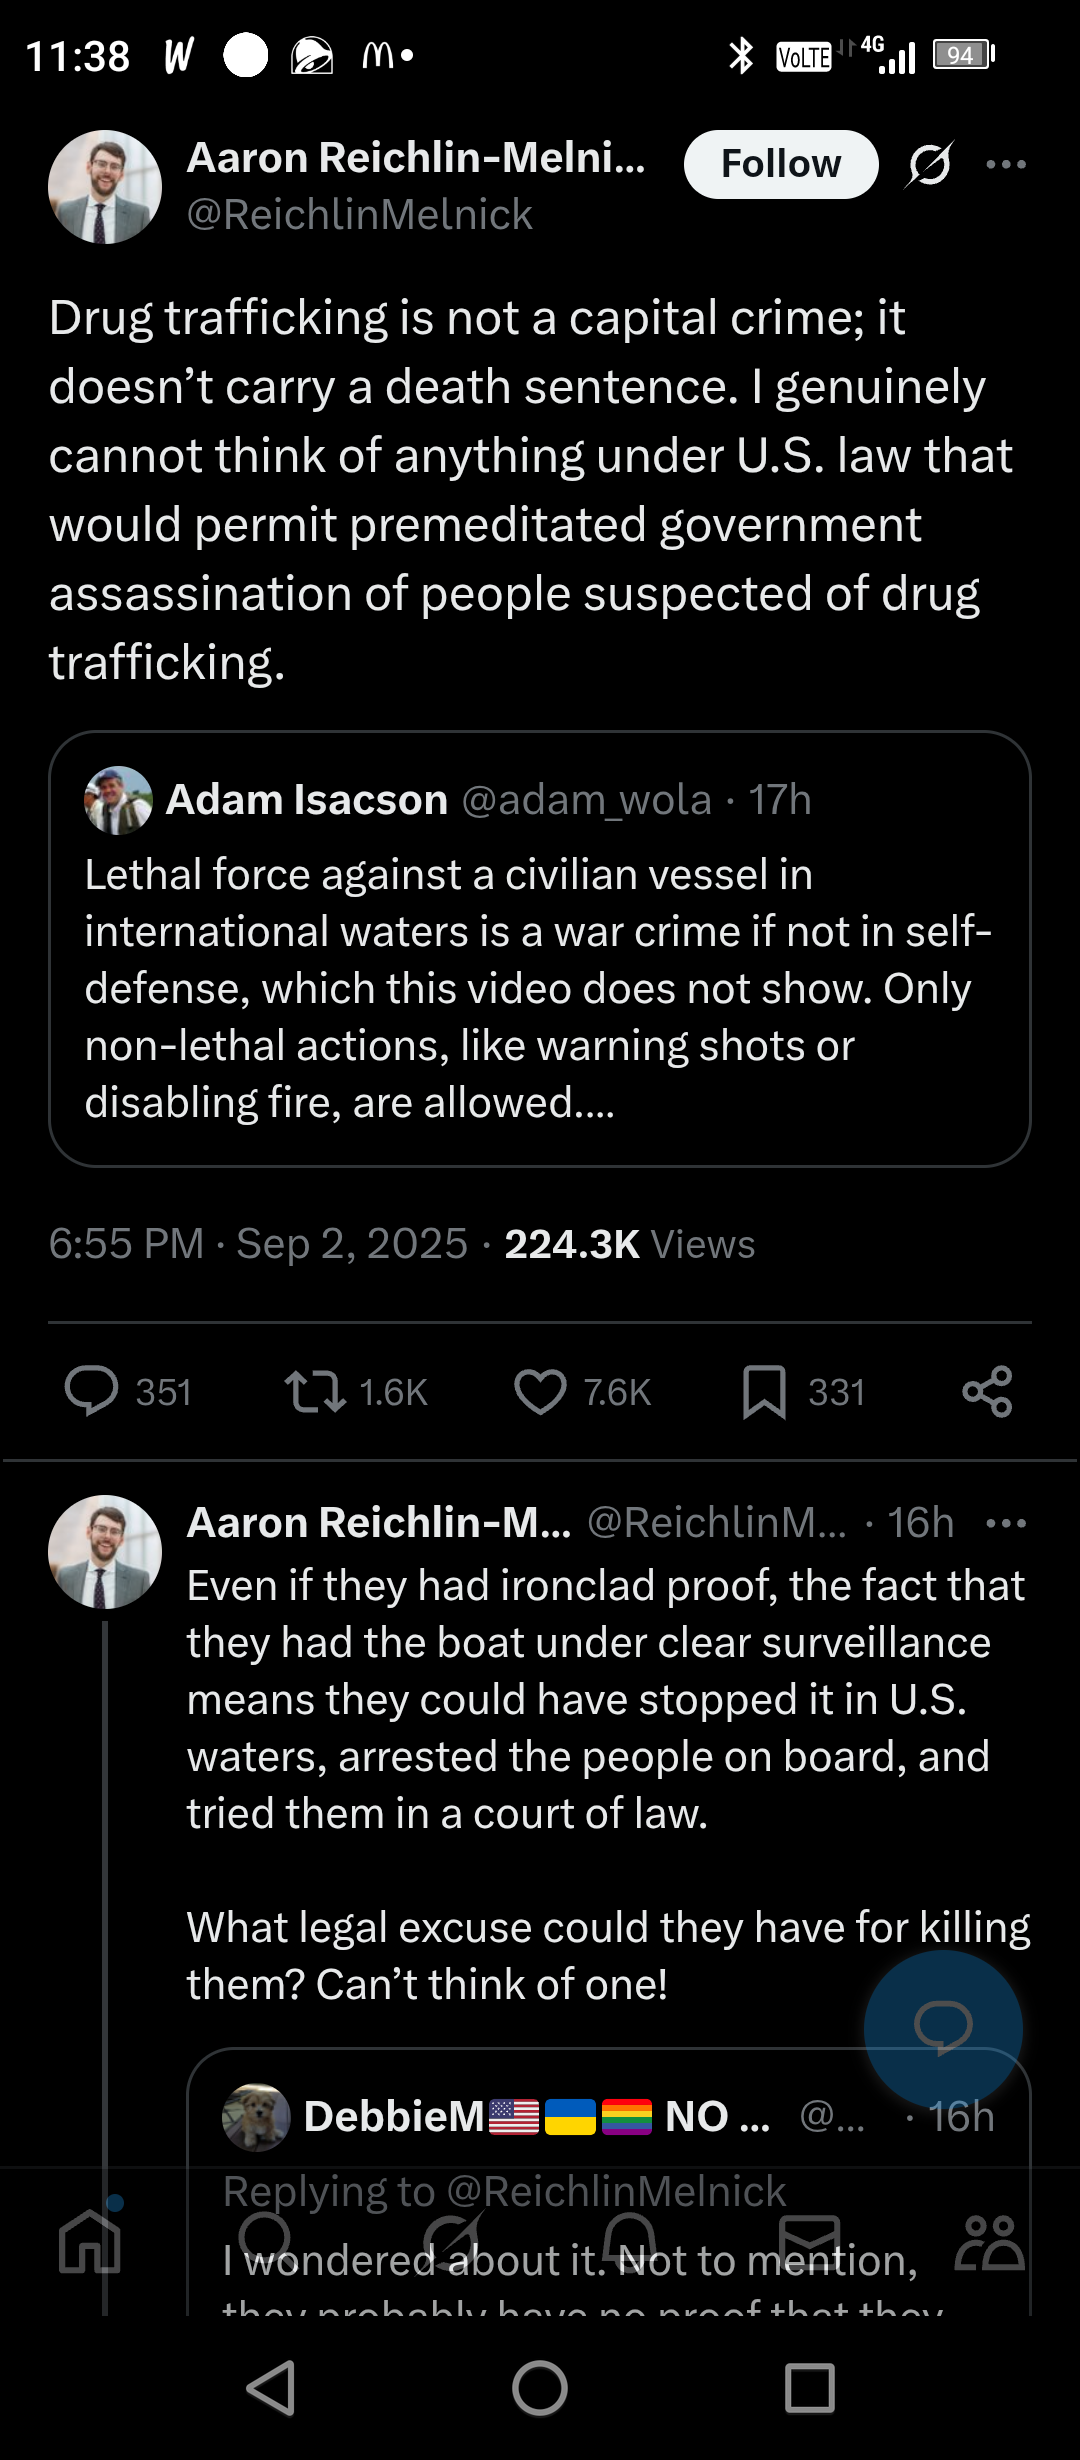The height and width of the screenshot is (2460, 1080).
Task: Share the post using the share icon
Action: [x=987, y=1391]
